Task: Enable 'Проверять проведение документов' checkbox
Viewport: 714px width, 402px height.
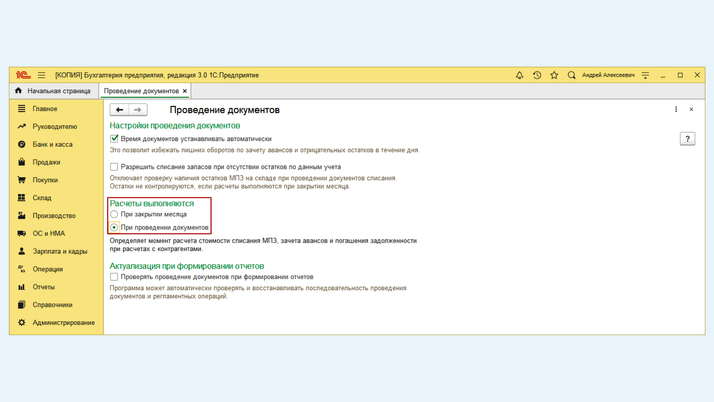Action: pos(114,277)
